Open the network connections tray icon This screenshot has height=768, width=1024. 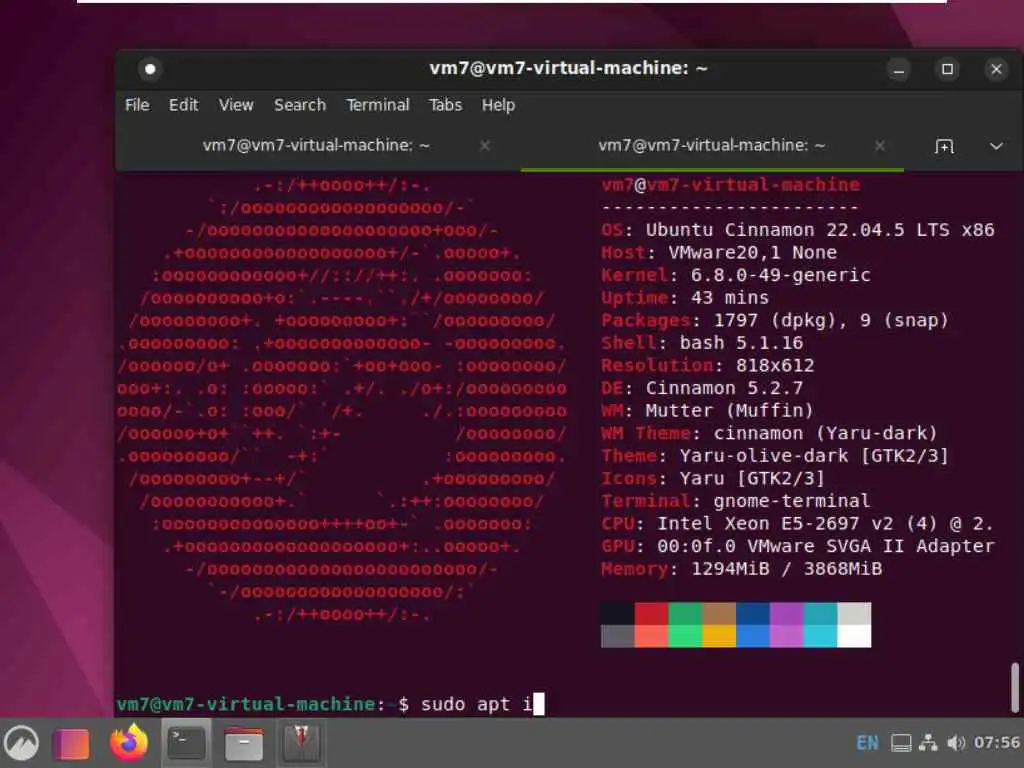pyautogui.click(x=928, y=743)
